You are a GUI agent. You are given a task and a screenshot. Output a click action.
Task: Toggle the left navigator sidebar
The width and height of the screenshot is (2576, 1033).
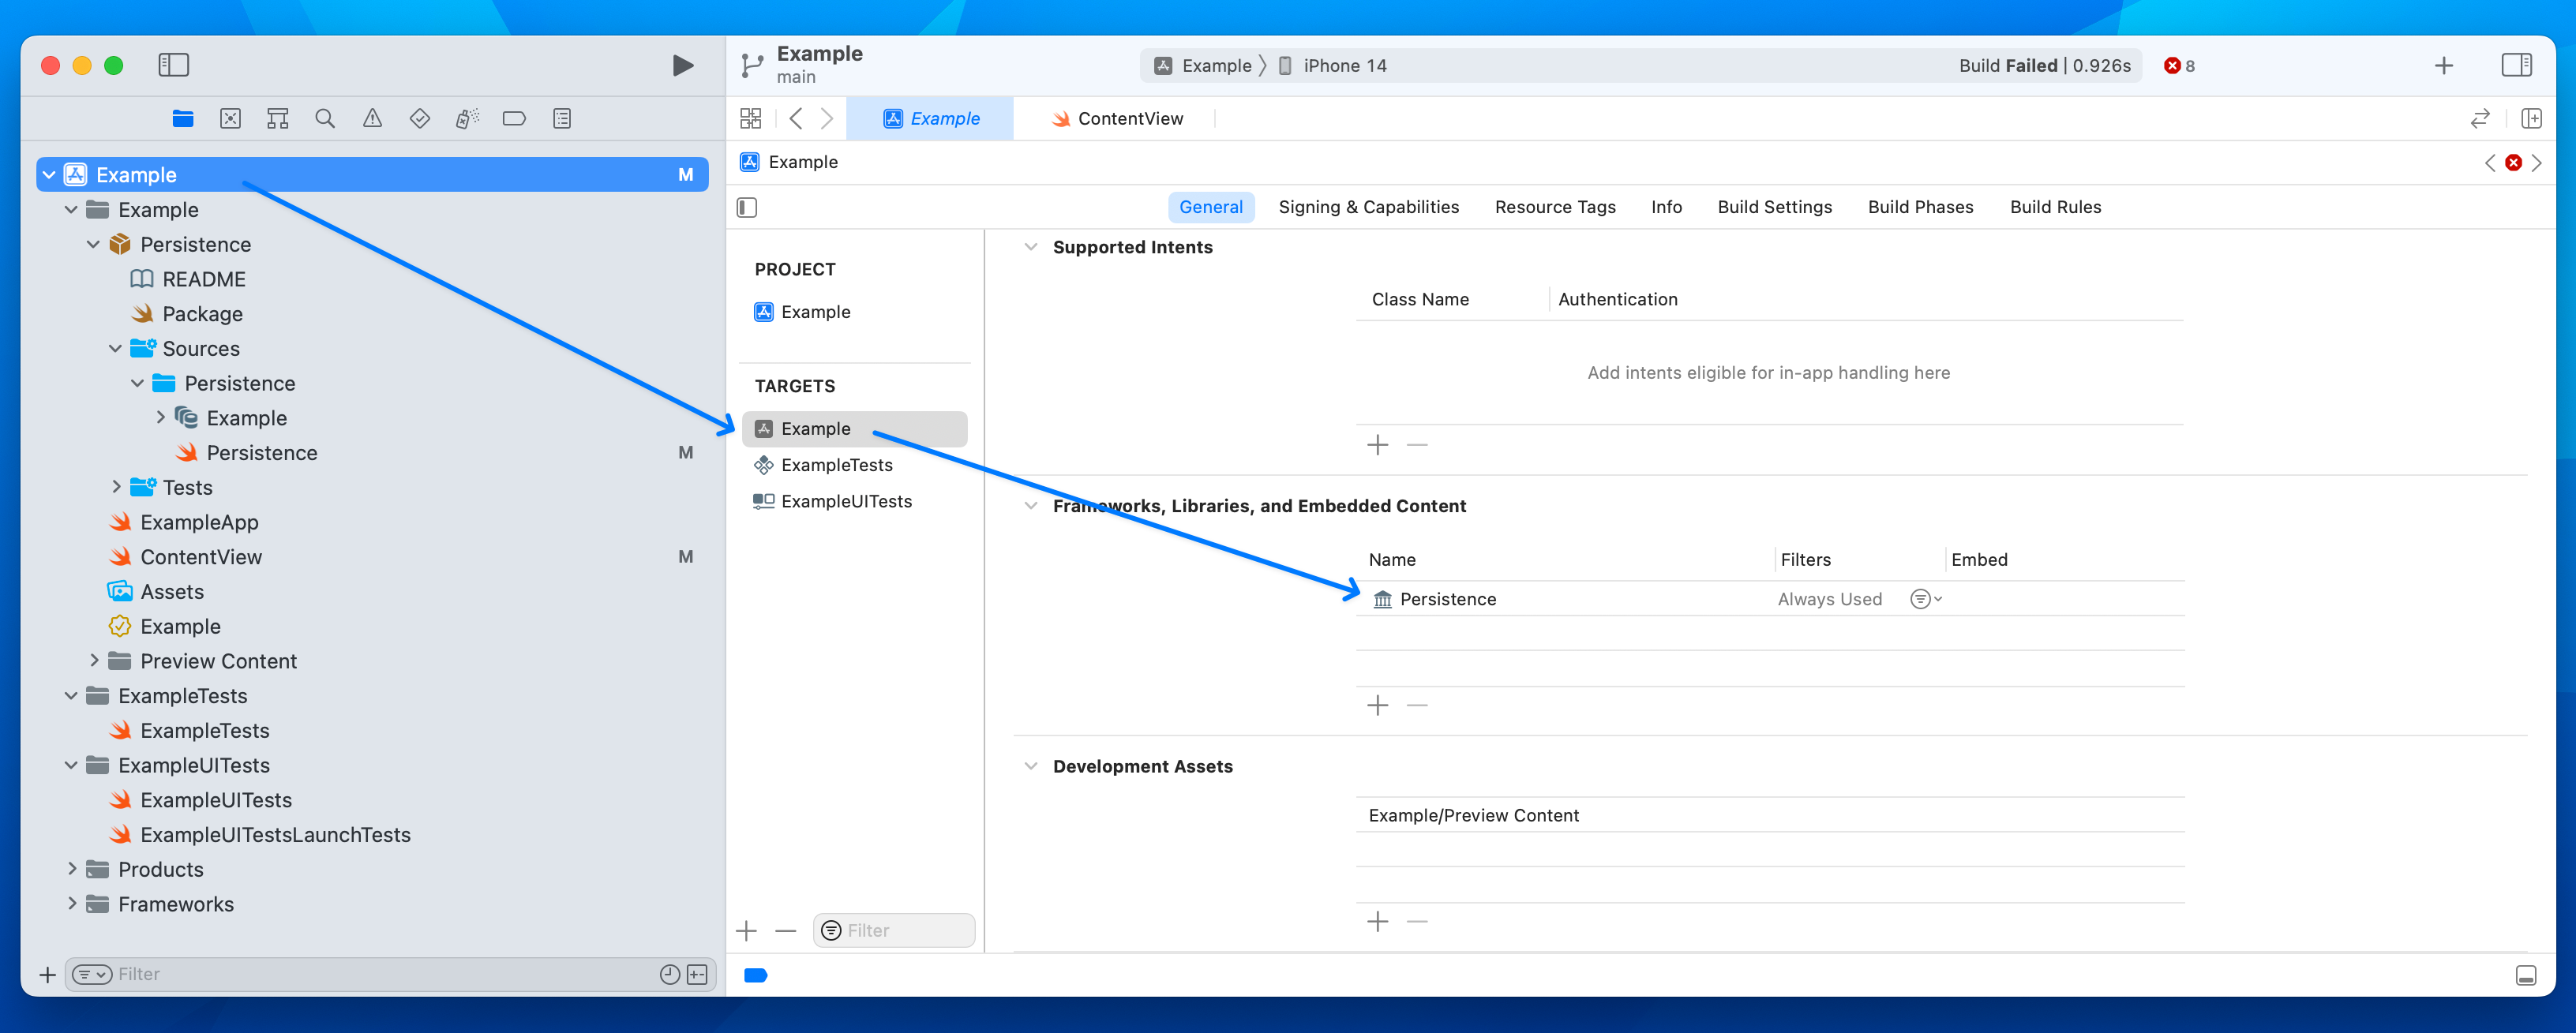pyautogui.click(x=174, y=66)
